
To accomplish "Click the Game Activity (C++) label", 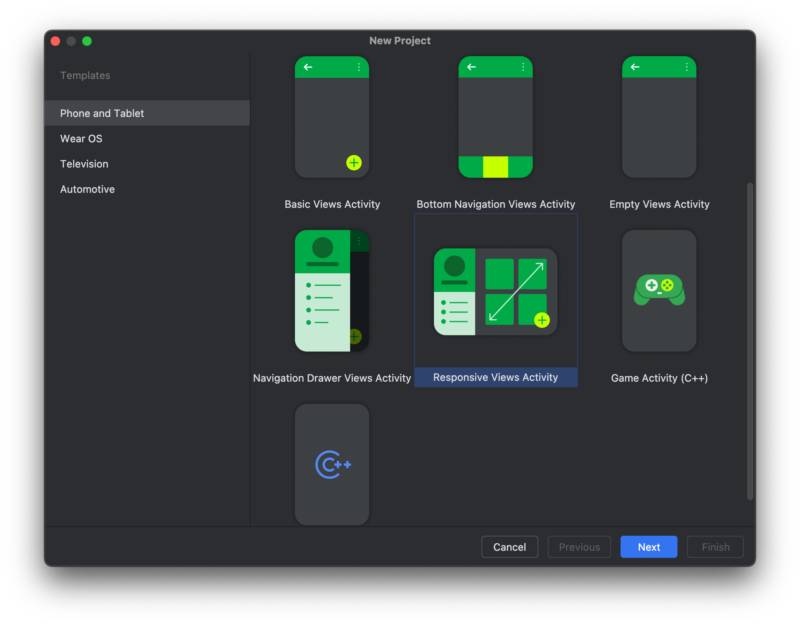I will [659, 378].
